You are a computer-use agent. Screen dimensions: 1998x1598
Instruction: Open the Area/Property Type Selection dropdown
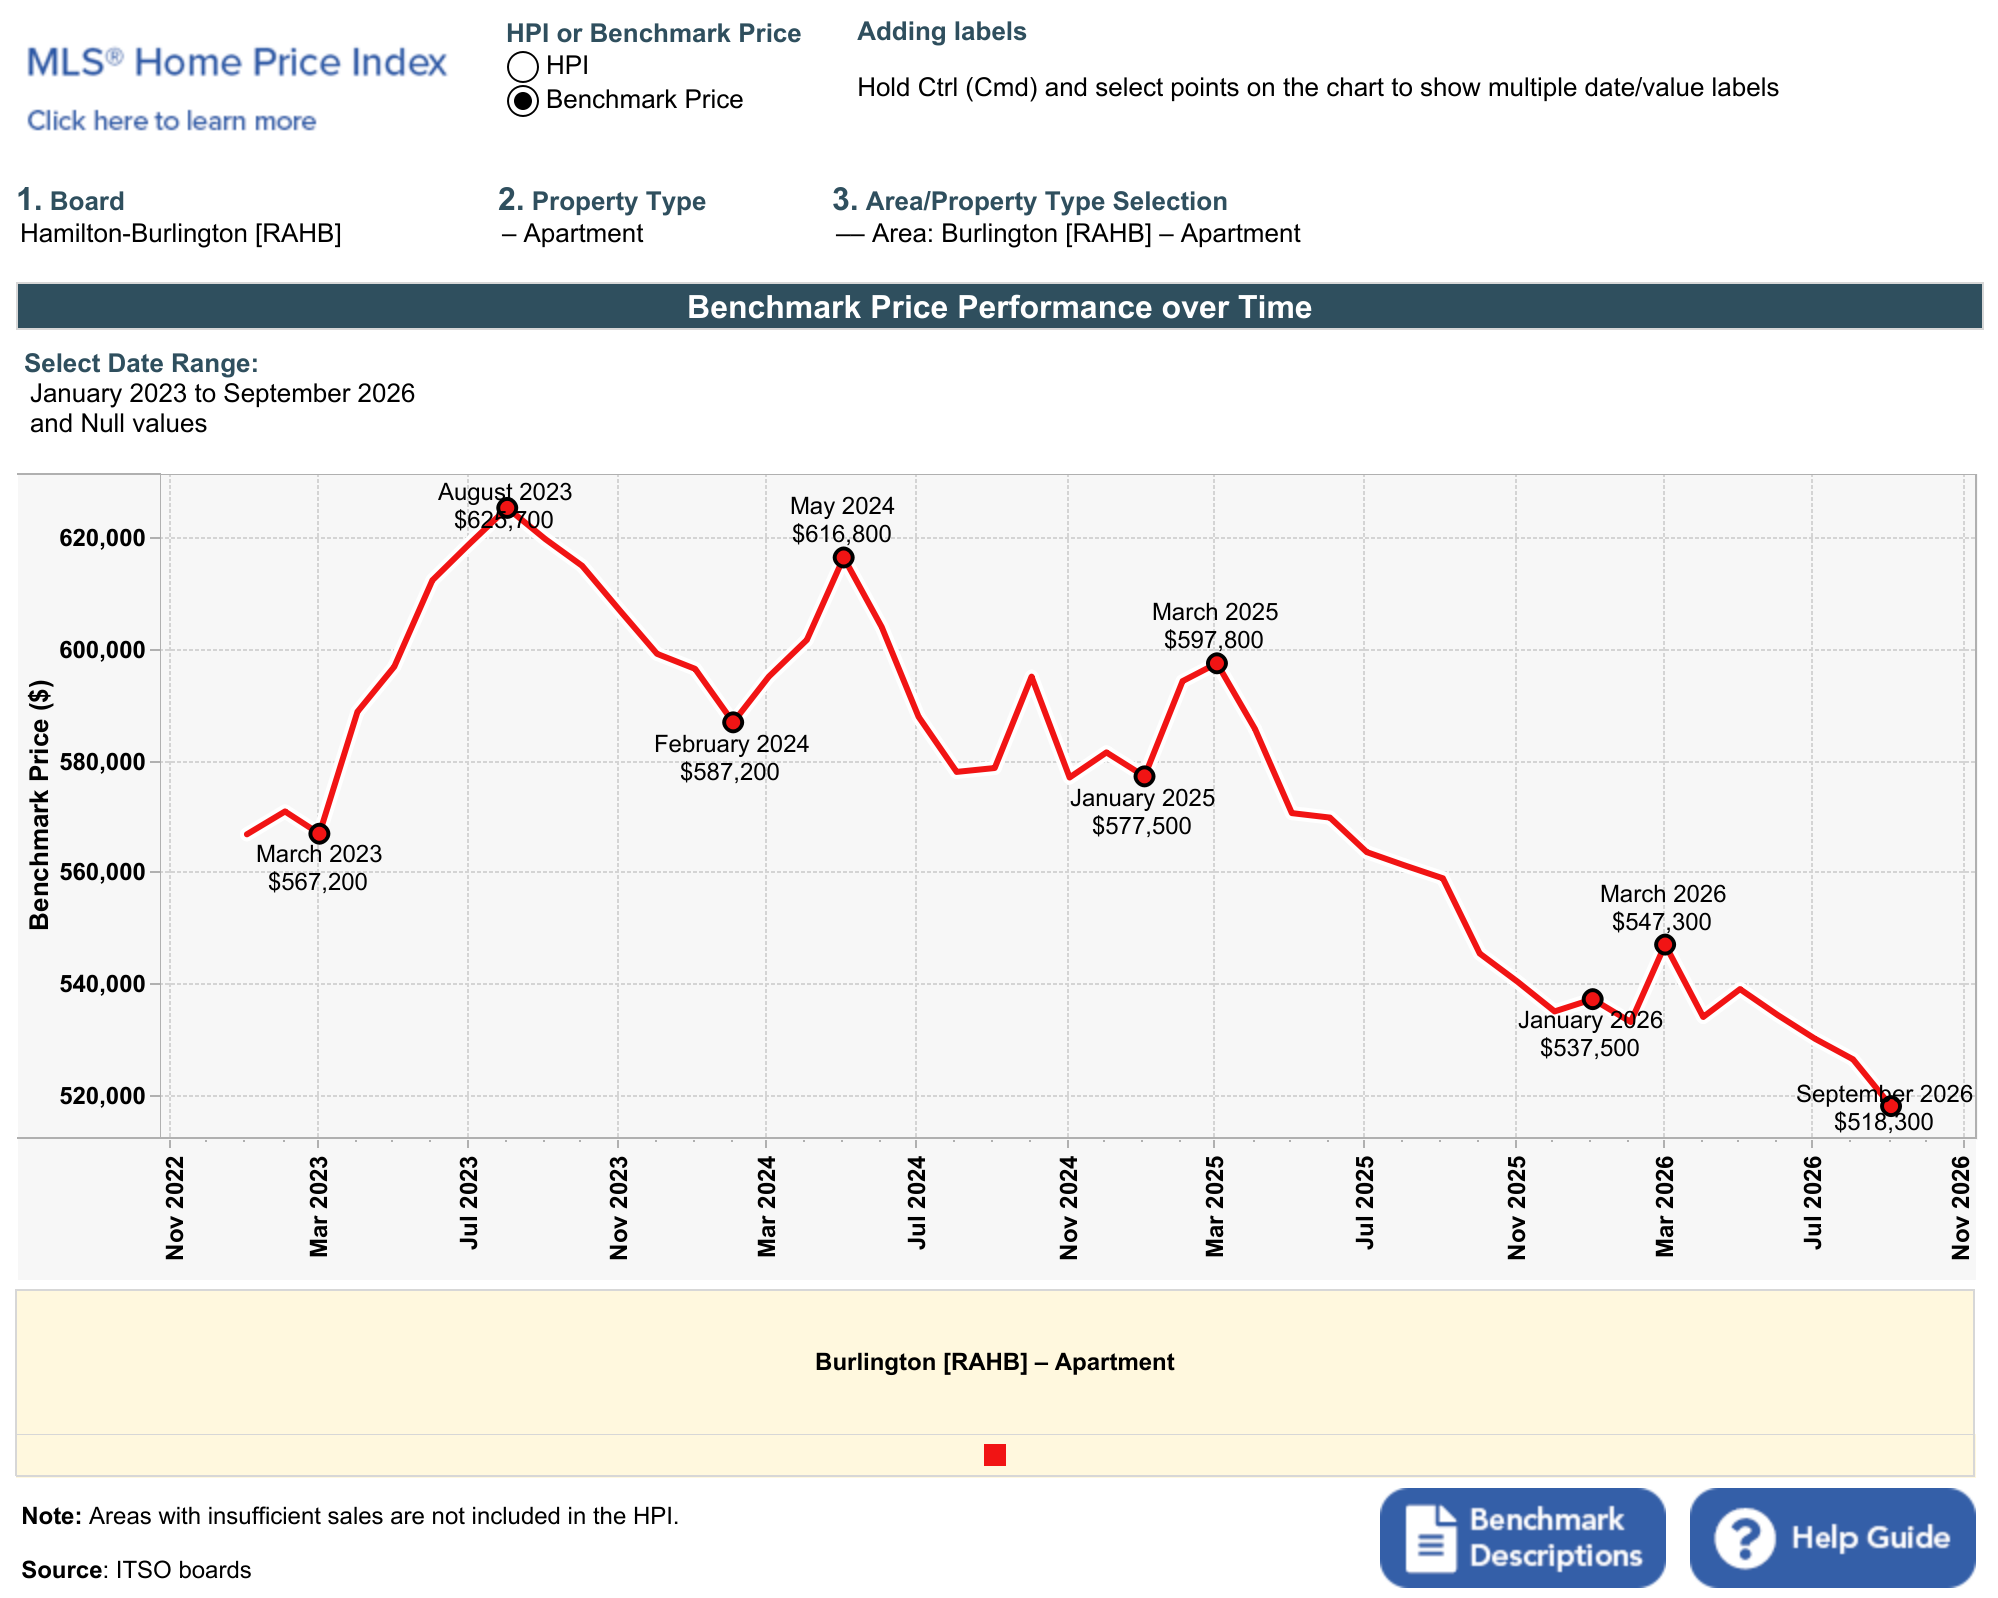(x=1067, y=234)
